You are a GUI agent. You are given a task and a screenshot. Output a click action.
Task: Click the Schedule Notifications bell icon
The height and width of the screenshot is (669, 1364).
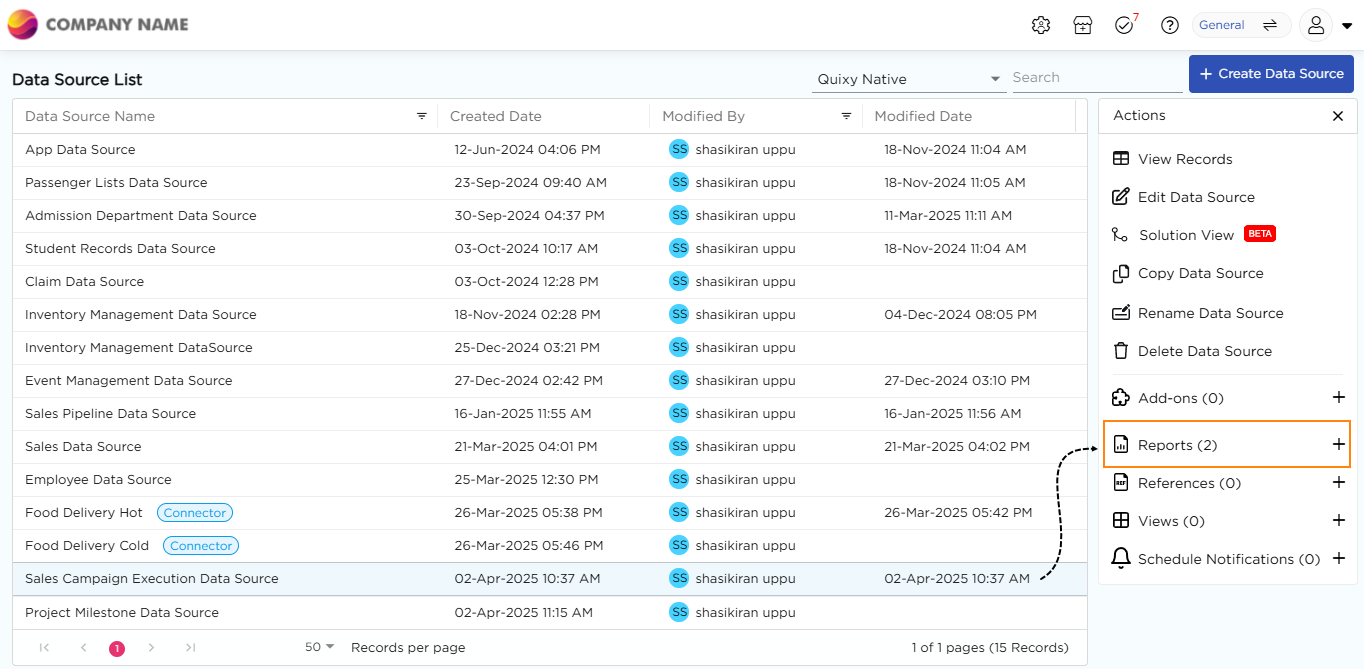coord(1121,559)
